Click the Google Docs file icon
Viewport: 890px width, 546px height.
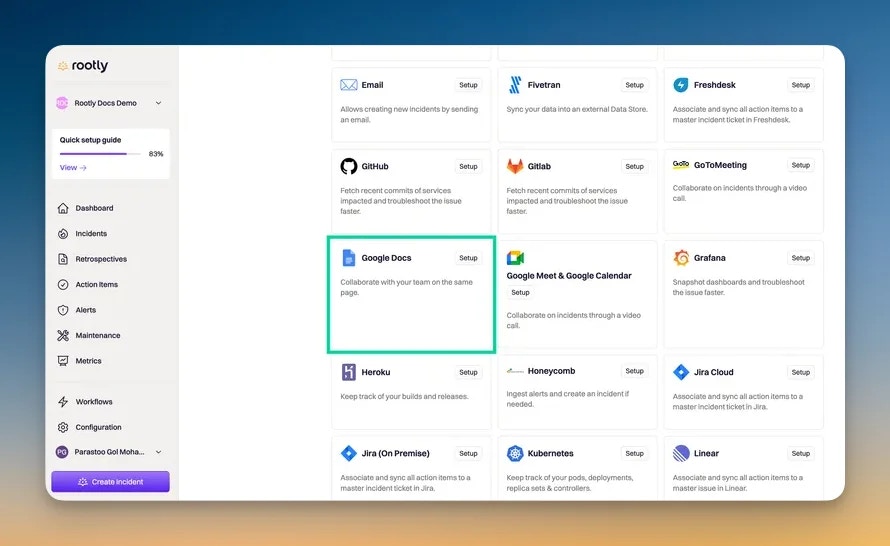349,258
